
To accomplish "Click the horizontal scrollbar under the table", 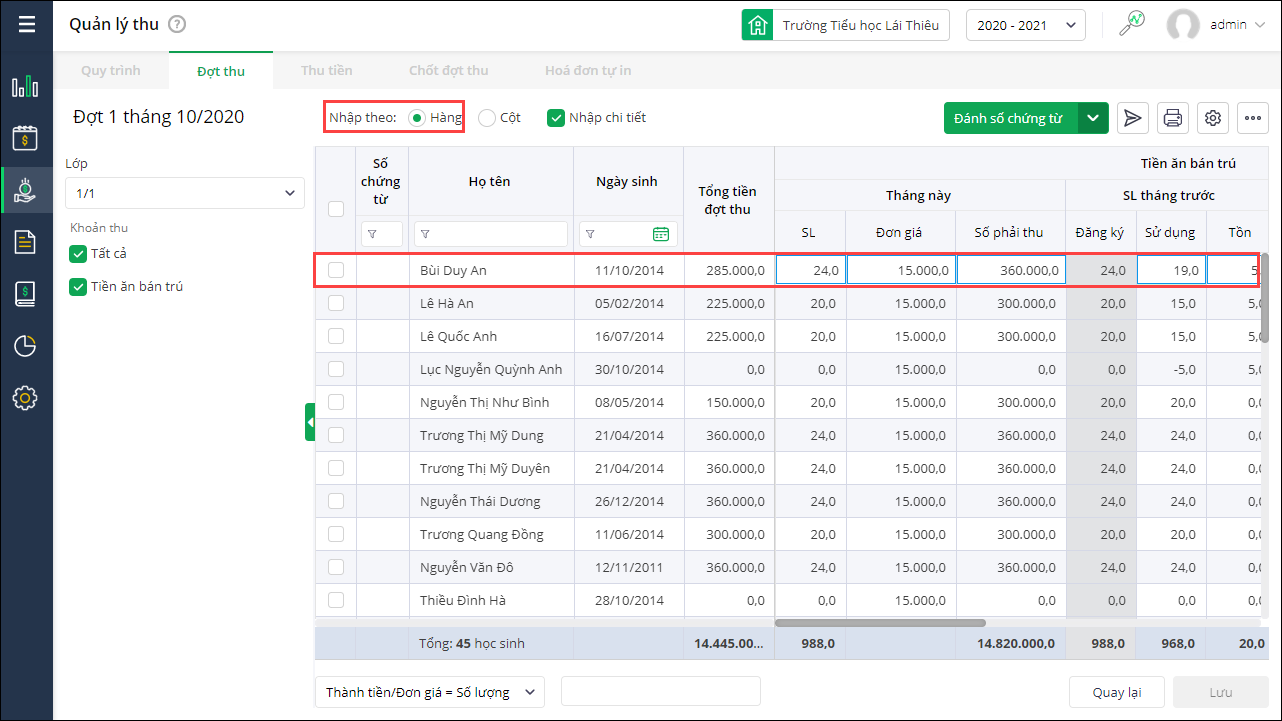I will [880, 623].
